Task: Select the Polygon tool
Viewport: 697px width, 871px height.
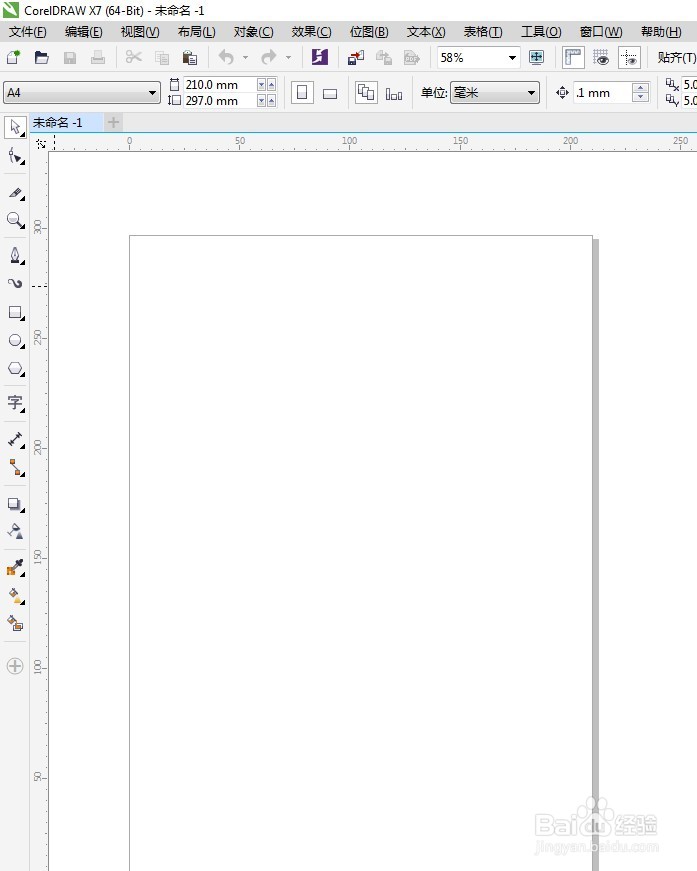Action: 15,369
